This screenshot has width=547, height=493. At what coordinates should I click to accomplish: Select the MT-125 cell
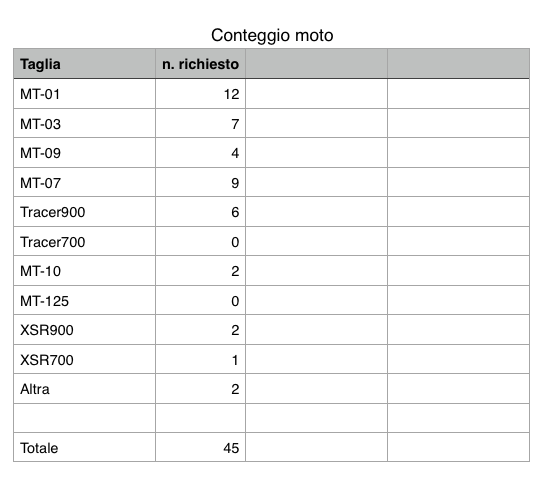tap(84, 300)
